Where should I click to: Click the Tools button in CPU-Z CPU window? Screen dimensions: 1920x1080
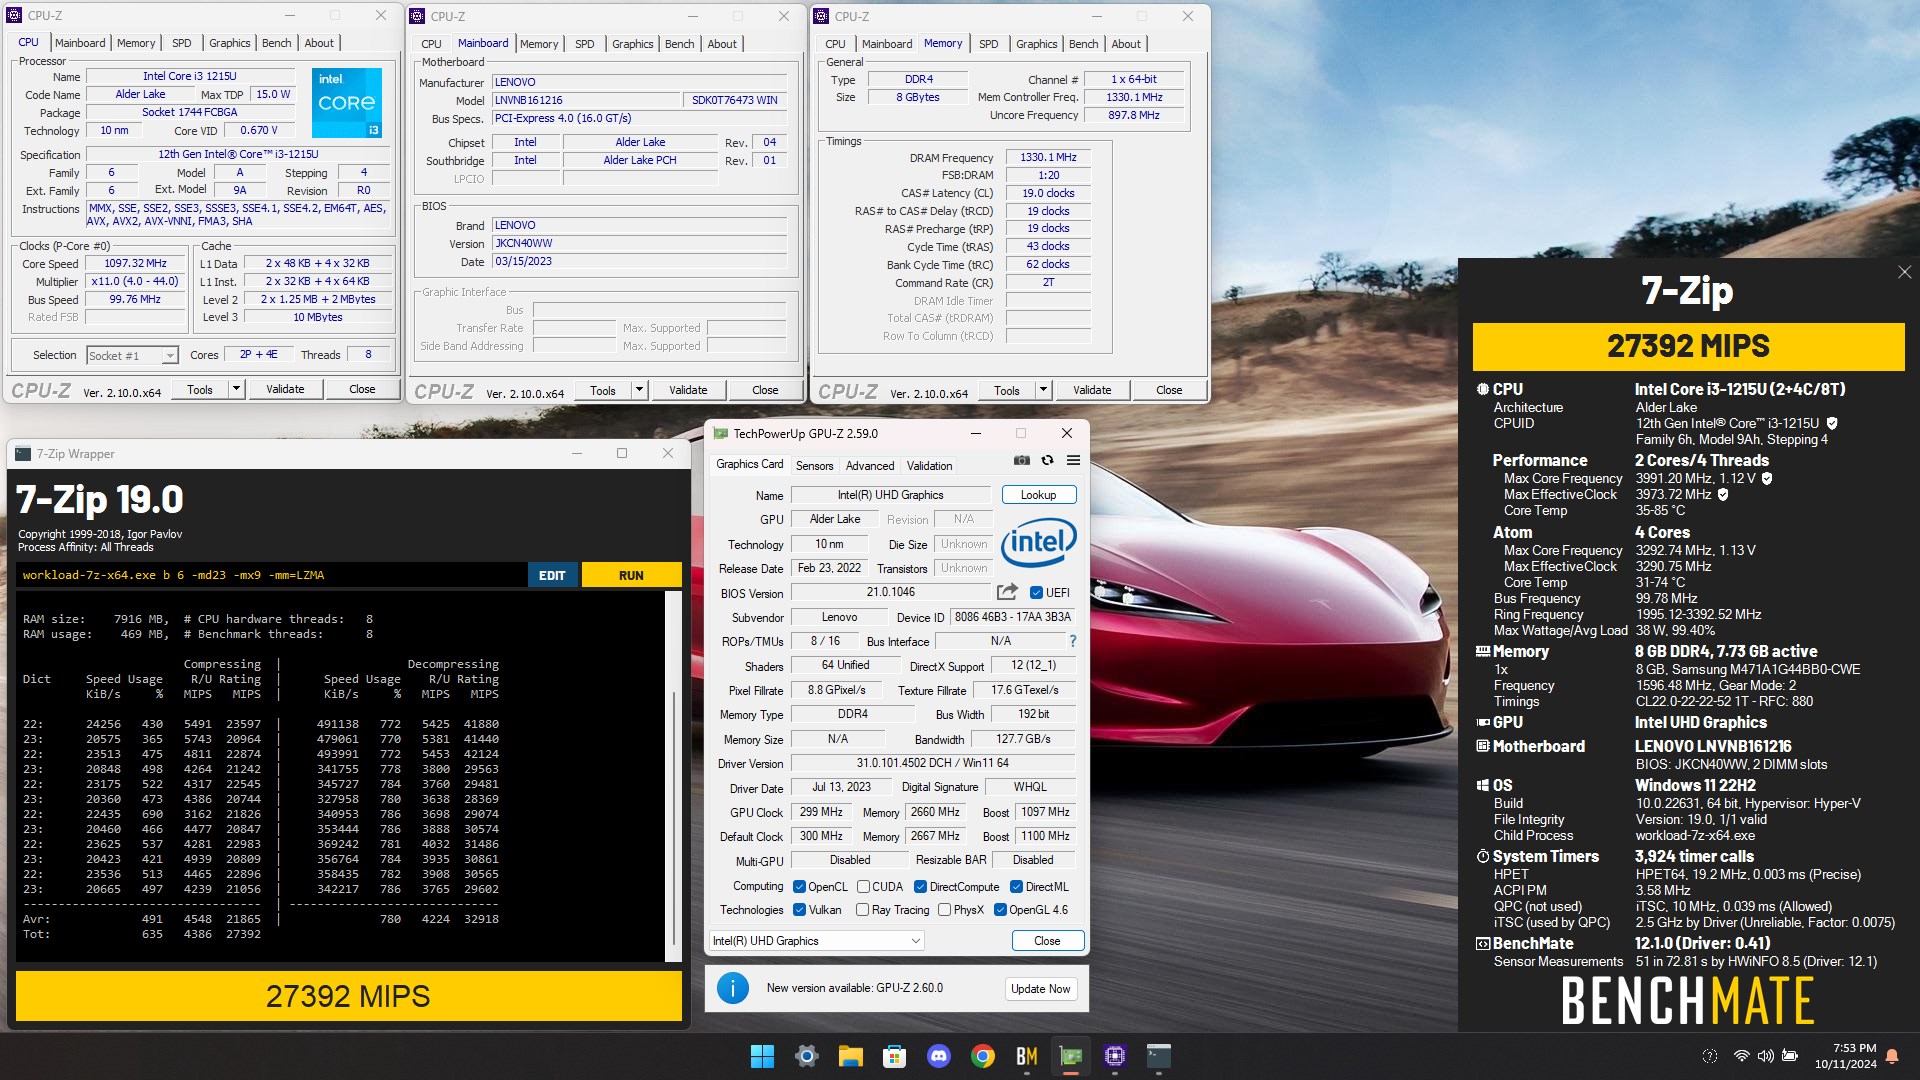click(200, 389)
